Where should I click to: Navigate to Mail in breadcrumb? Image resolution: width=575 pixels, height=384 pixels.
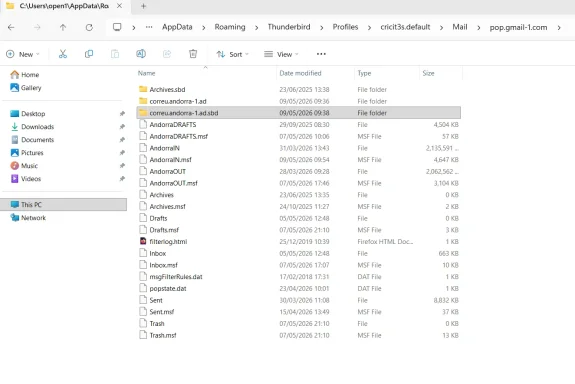pyautogui.click(x=460, y=27)
